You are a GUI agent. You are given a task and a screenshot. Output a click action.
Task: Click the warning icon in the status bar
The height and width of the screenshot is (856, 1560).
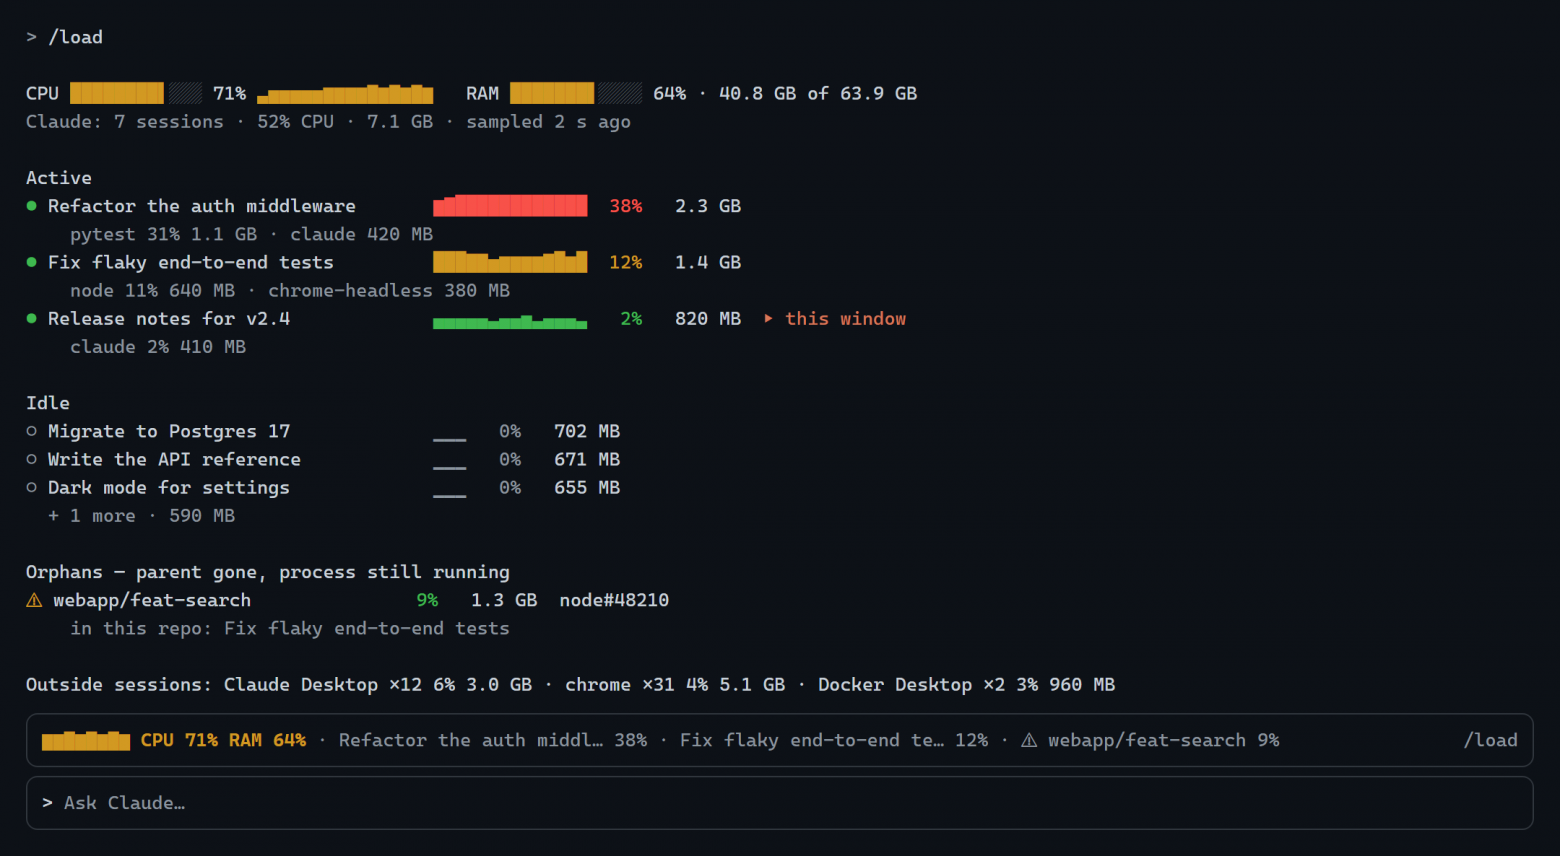(x=1029, y=740)
